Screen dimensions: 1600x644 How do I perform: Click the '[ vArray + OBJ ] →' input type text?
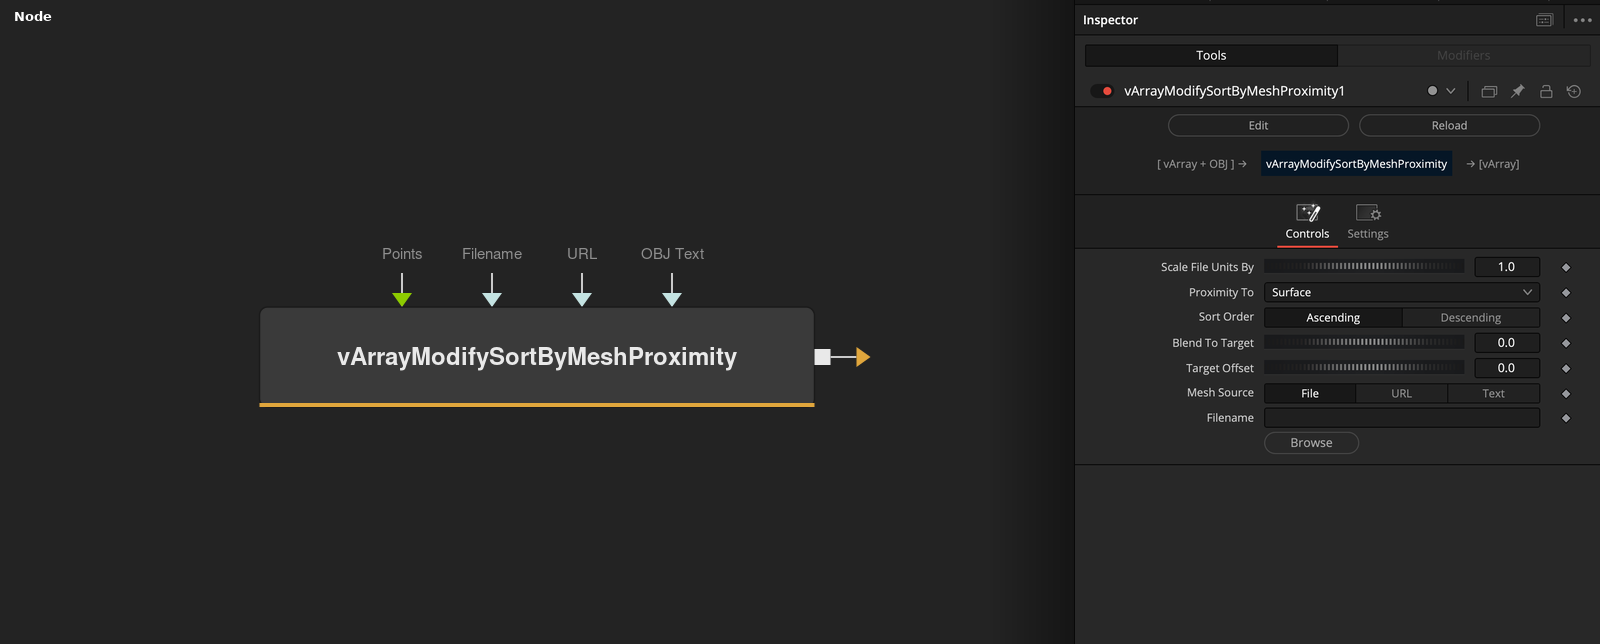pos(1201,164)
